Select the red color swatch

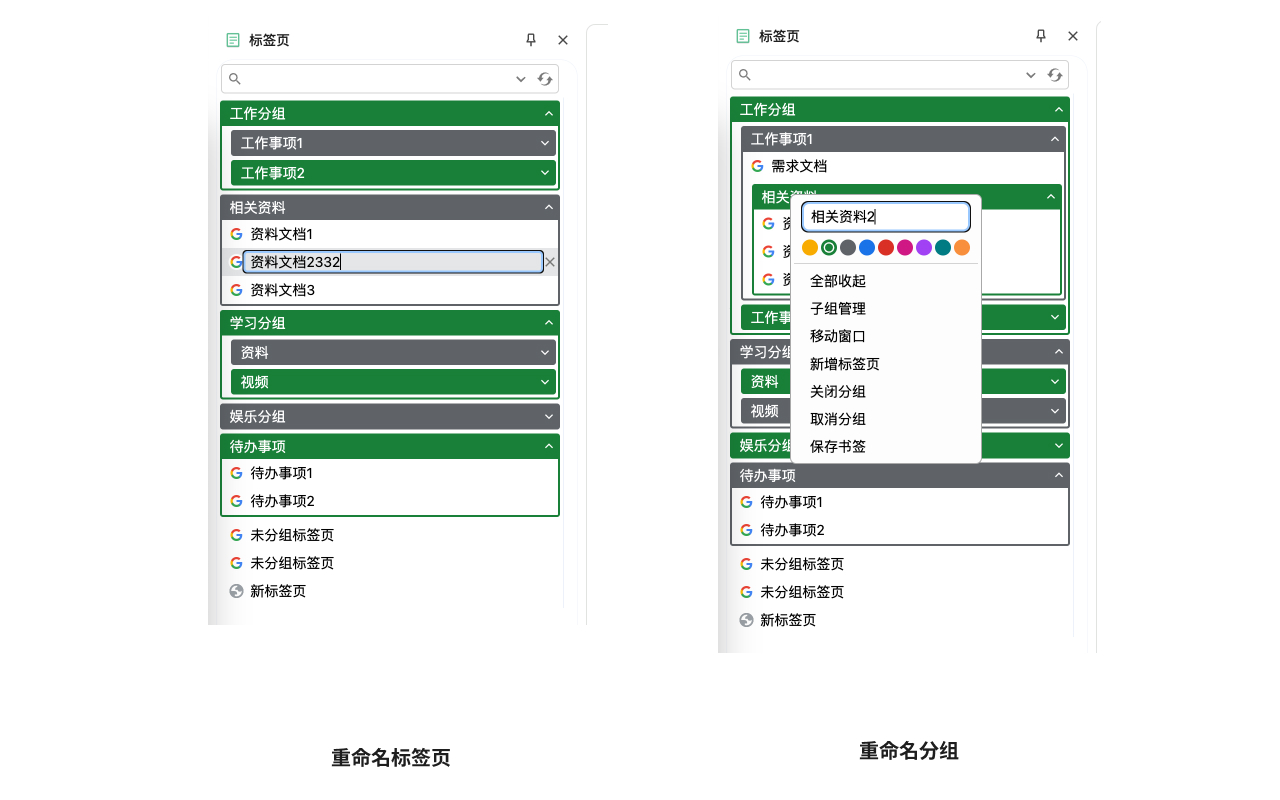pos(885,247)
